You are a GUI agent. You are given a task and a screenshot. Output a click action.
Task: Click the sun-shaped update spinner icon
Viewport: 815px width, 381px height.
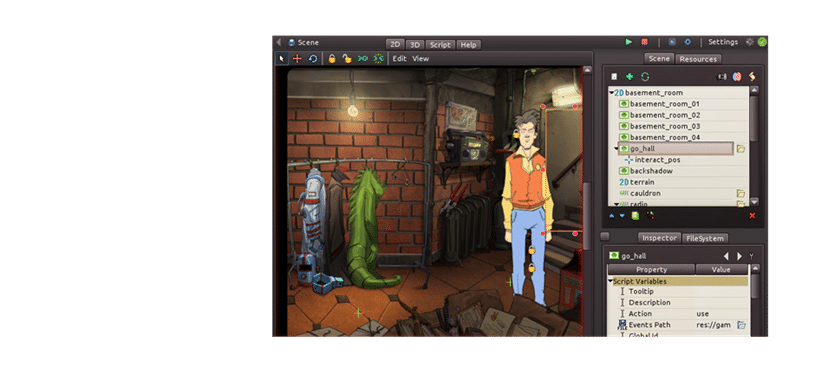(750, 42)
